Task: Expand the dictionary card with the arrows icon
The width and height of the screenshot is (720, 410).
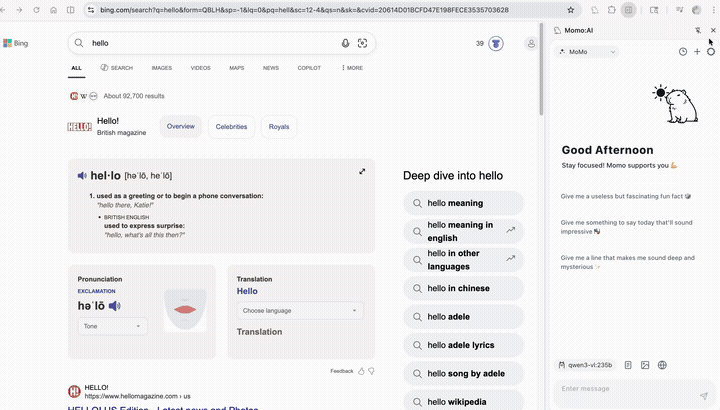Action: (x=362, y=171)
